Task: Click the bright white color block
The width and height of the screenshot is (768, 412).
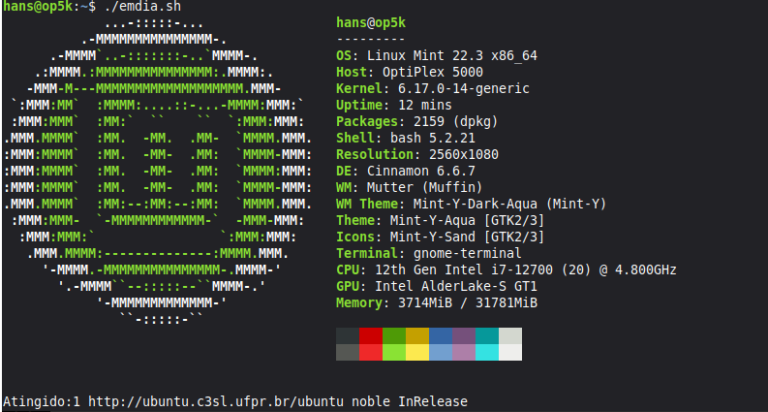Action: (x=510, y=352)
